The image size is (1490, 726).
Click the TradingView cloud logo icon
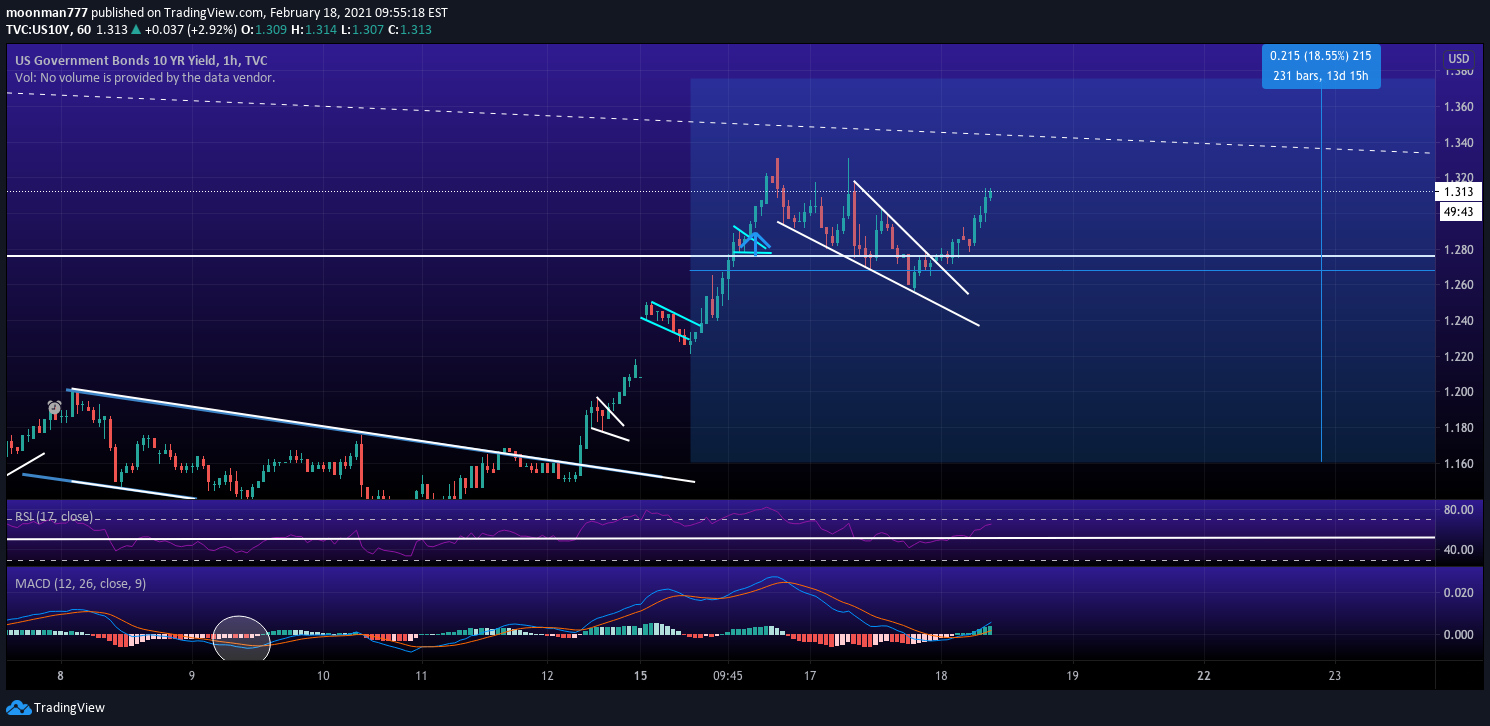click(x=17, y=708)
